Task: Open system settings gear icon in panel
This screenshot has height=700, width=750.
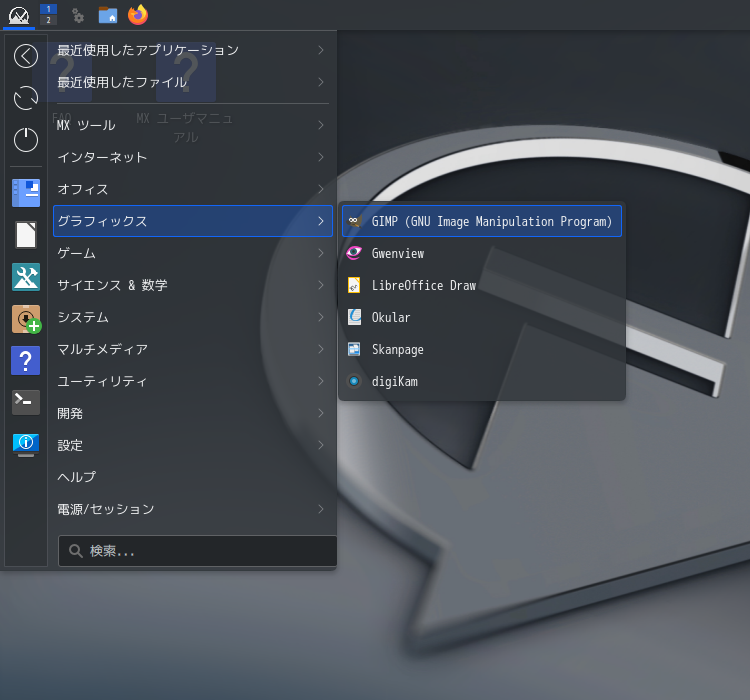Action: point(78,16)
